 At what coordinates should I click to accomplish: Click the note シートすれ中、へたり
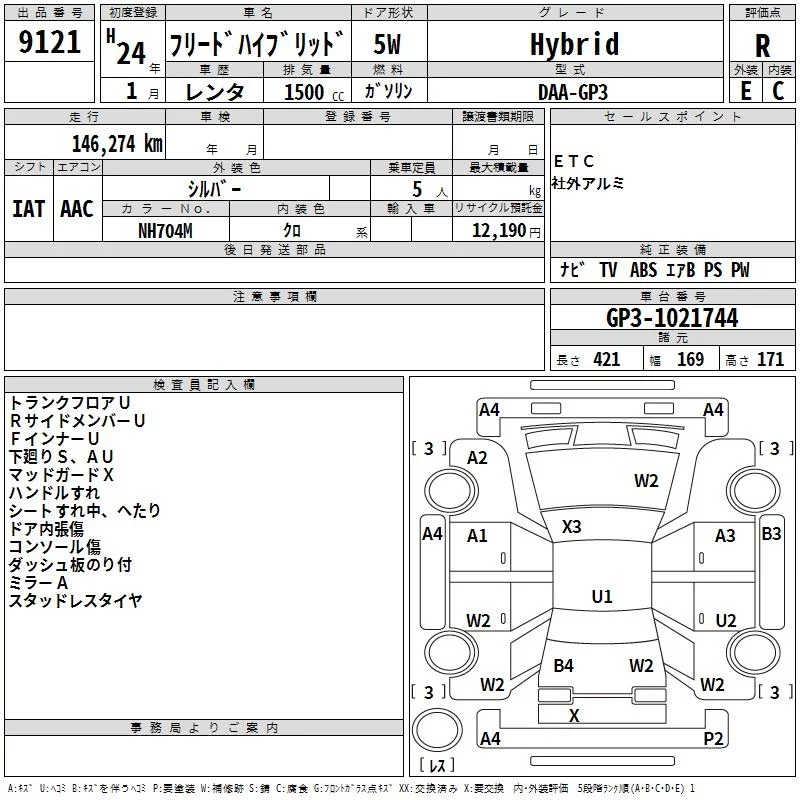pyautogui.click(x=85, y=511)
